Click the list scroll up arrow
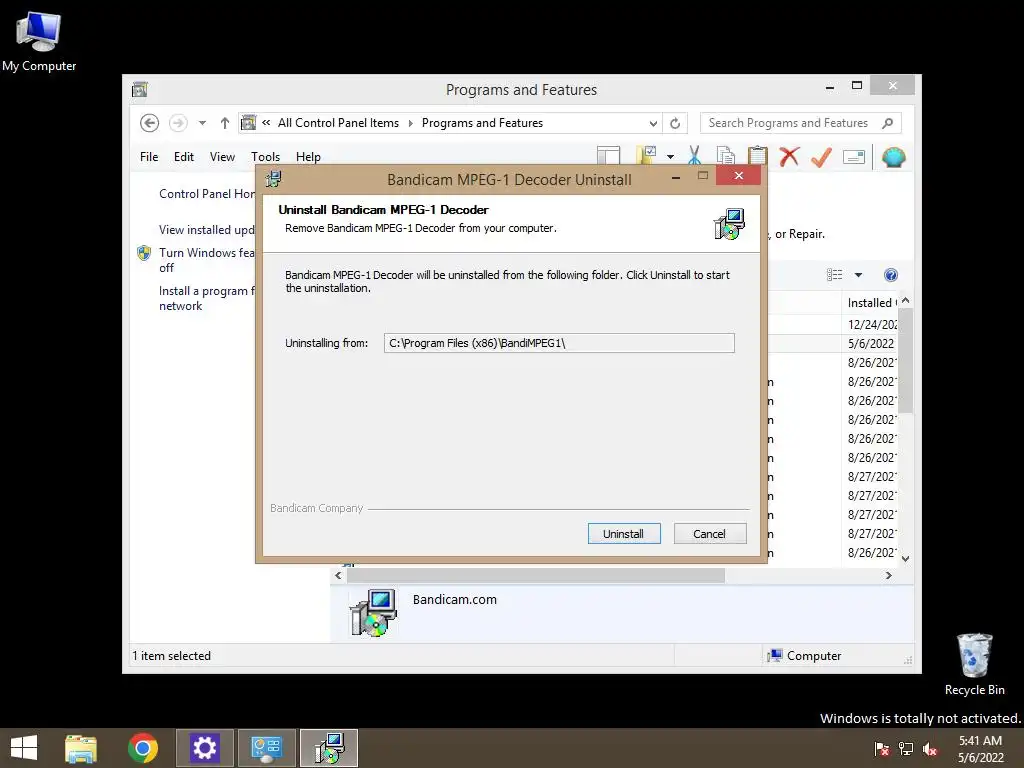 (x=905, y=301)
